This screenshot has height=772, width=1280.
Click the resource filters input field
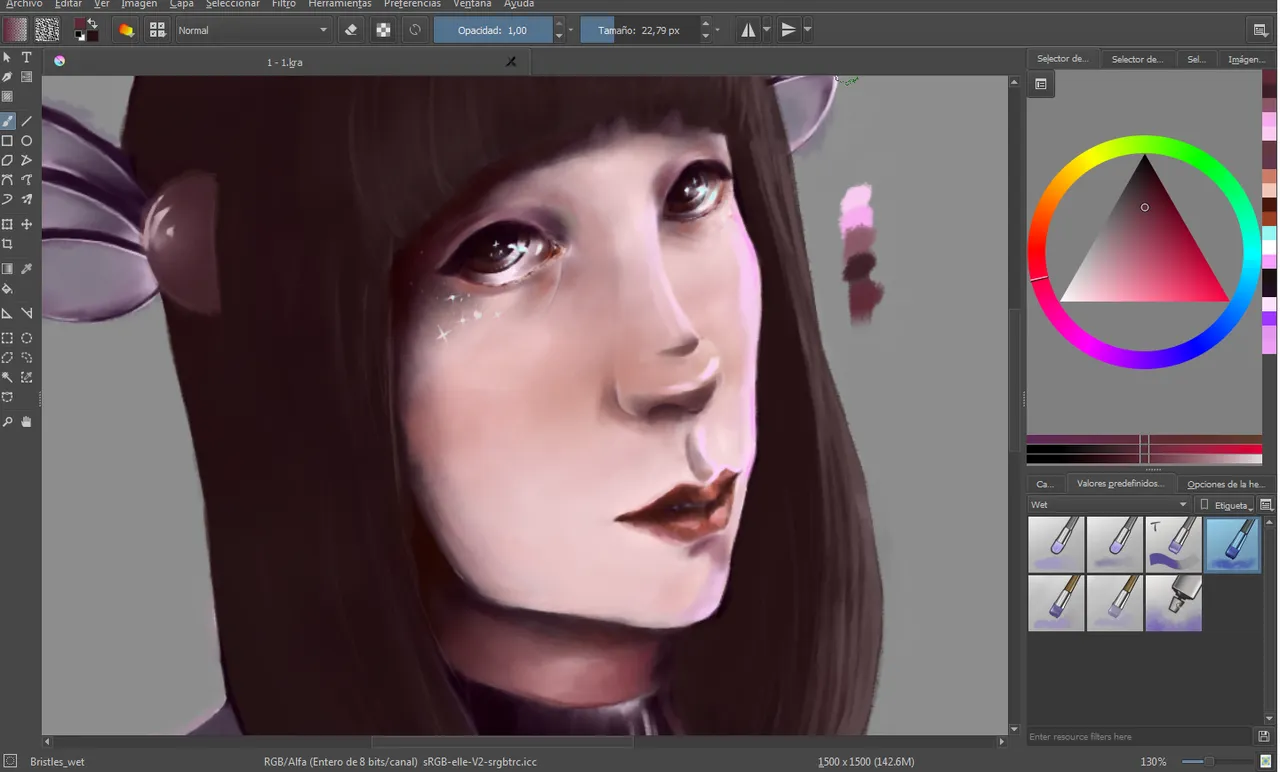(x=1139, y=737)
